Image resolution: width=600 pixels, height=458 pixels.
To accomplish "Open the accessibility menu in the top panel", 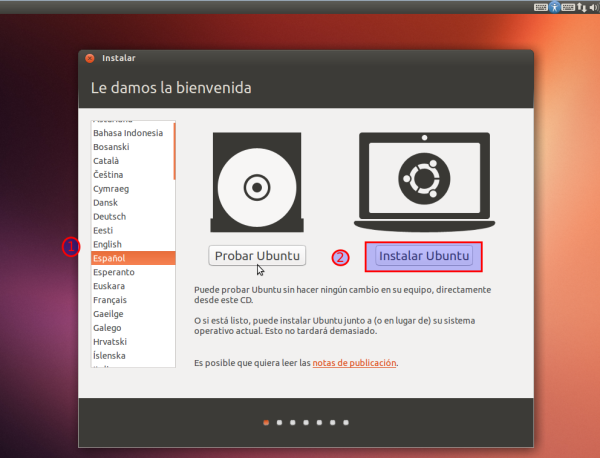I will (554, 7).
